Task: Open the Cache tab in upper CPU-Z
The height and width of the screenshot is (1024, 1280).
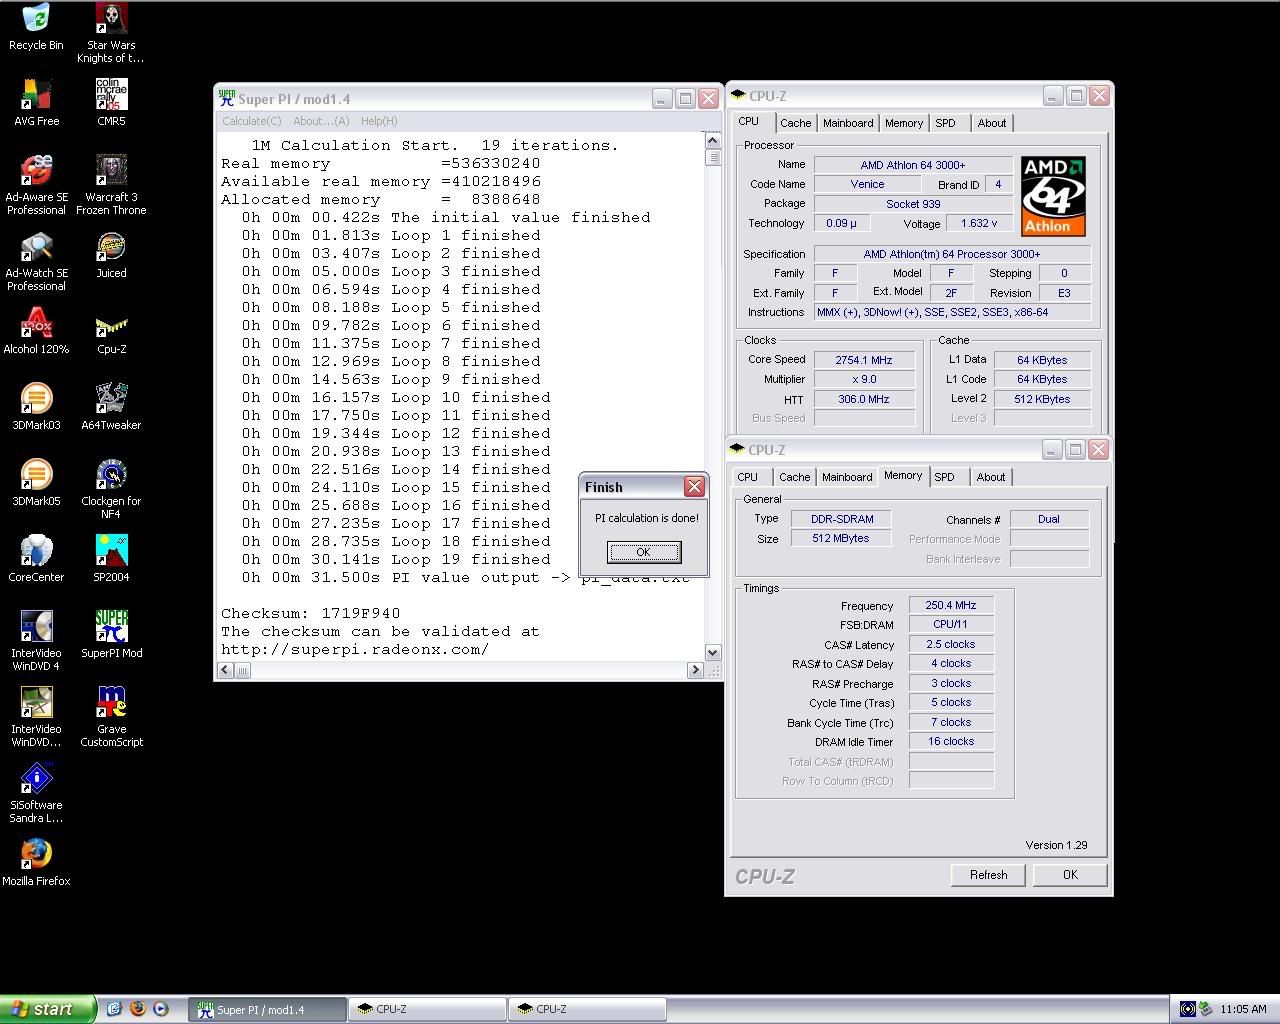Action: [x=795, y=123]
